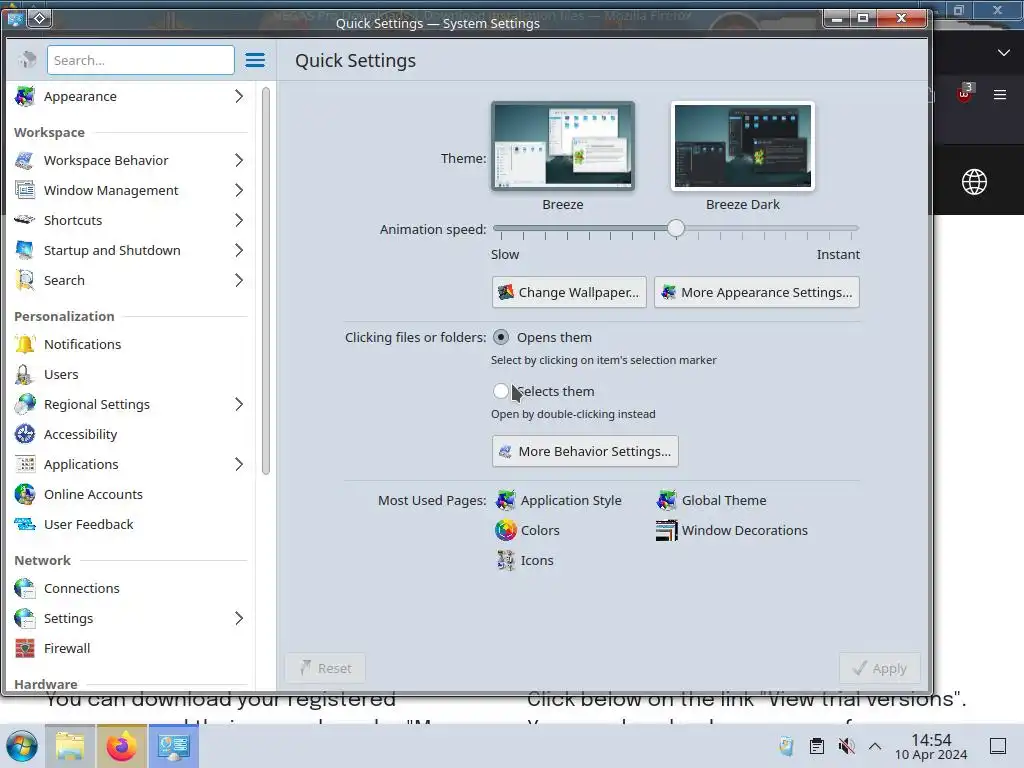Expand Regional Settings chevron
Image resolution: width=1024 pixels, height=768 pixels.
239,404
